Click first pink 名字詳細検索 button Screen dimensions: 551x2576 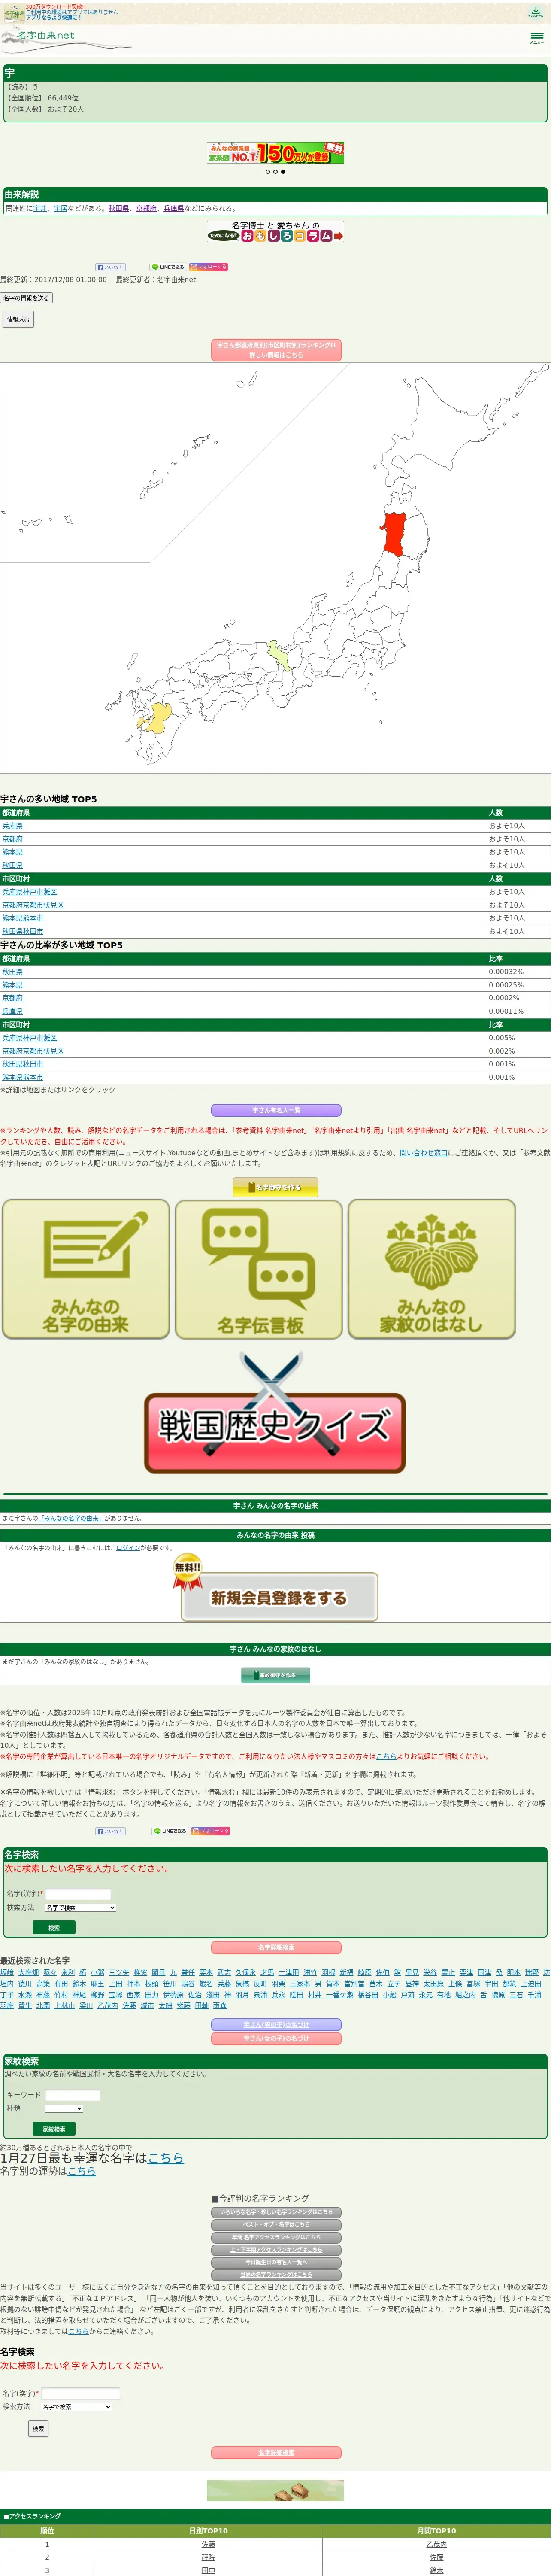pos(276,1948)
